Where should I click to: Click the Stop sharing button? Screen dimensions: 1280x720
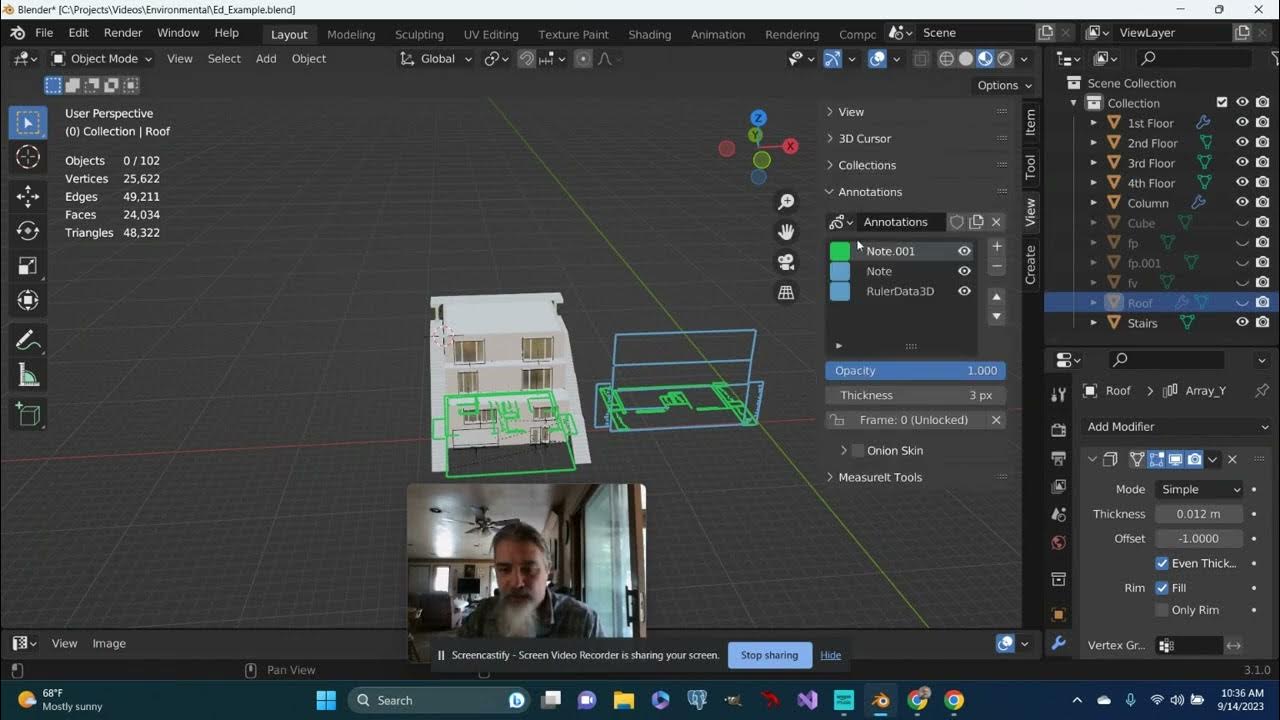click(x=769, y=655)
